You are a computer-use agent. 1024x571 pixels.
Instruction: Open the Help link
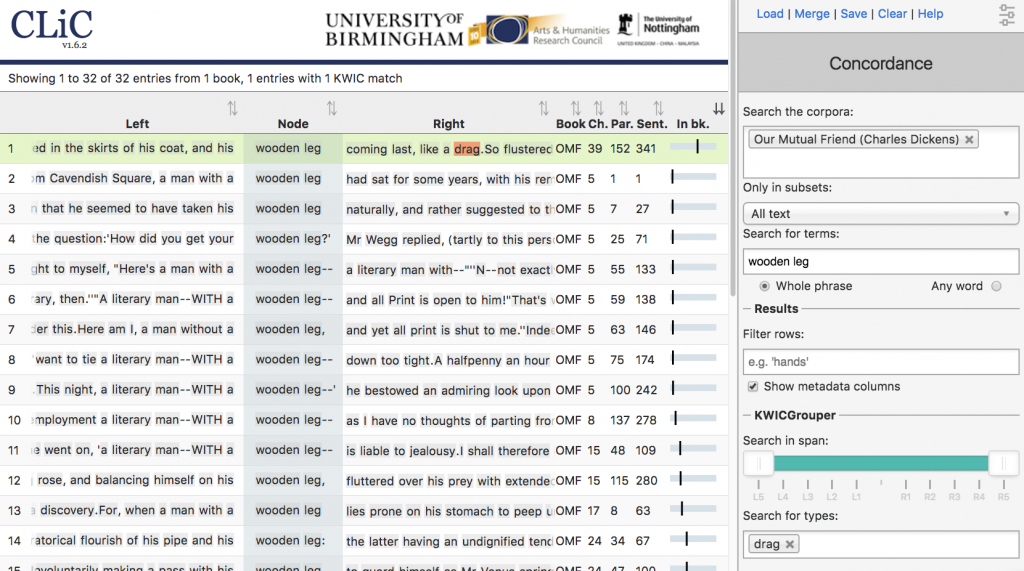coord(930,14)
